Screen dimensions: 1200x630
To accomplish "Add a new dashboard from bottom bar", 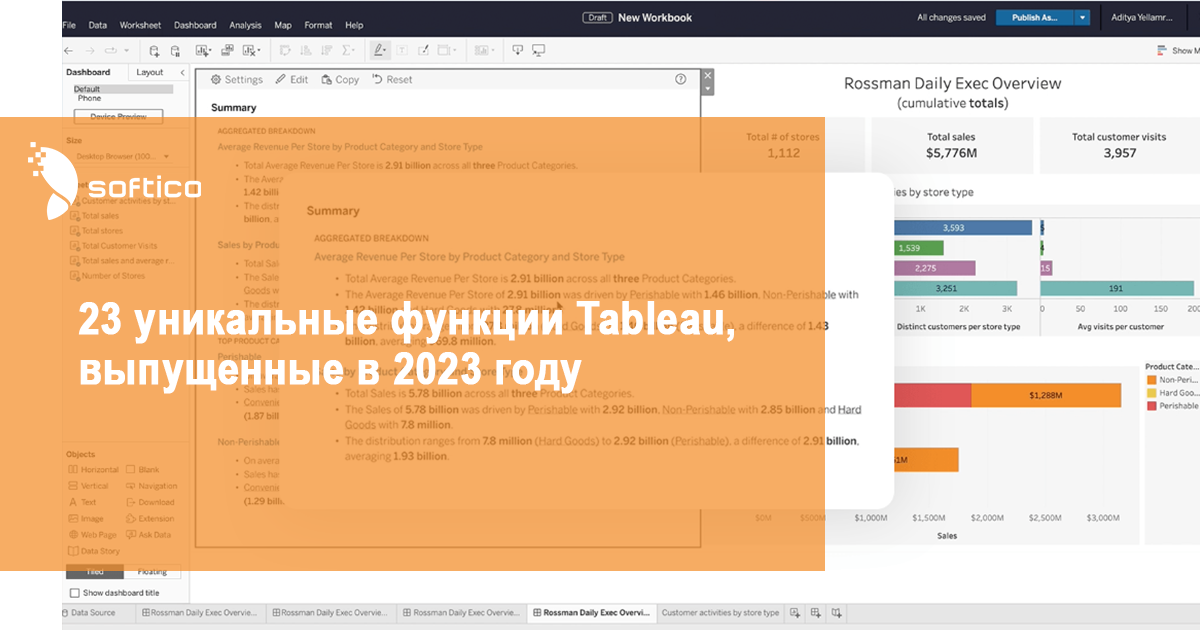I will (x=816, y=612).
